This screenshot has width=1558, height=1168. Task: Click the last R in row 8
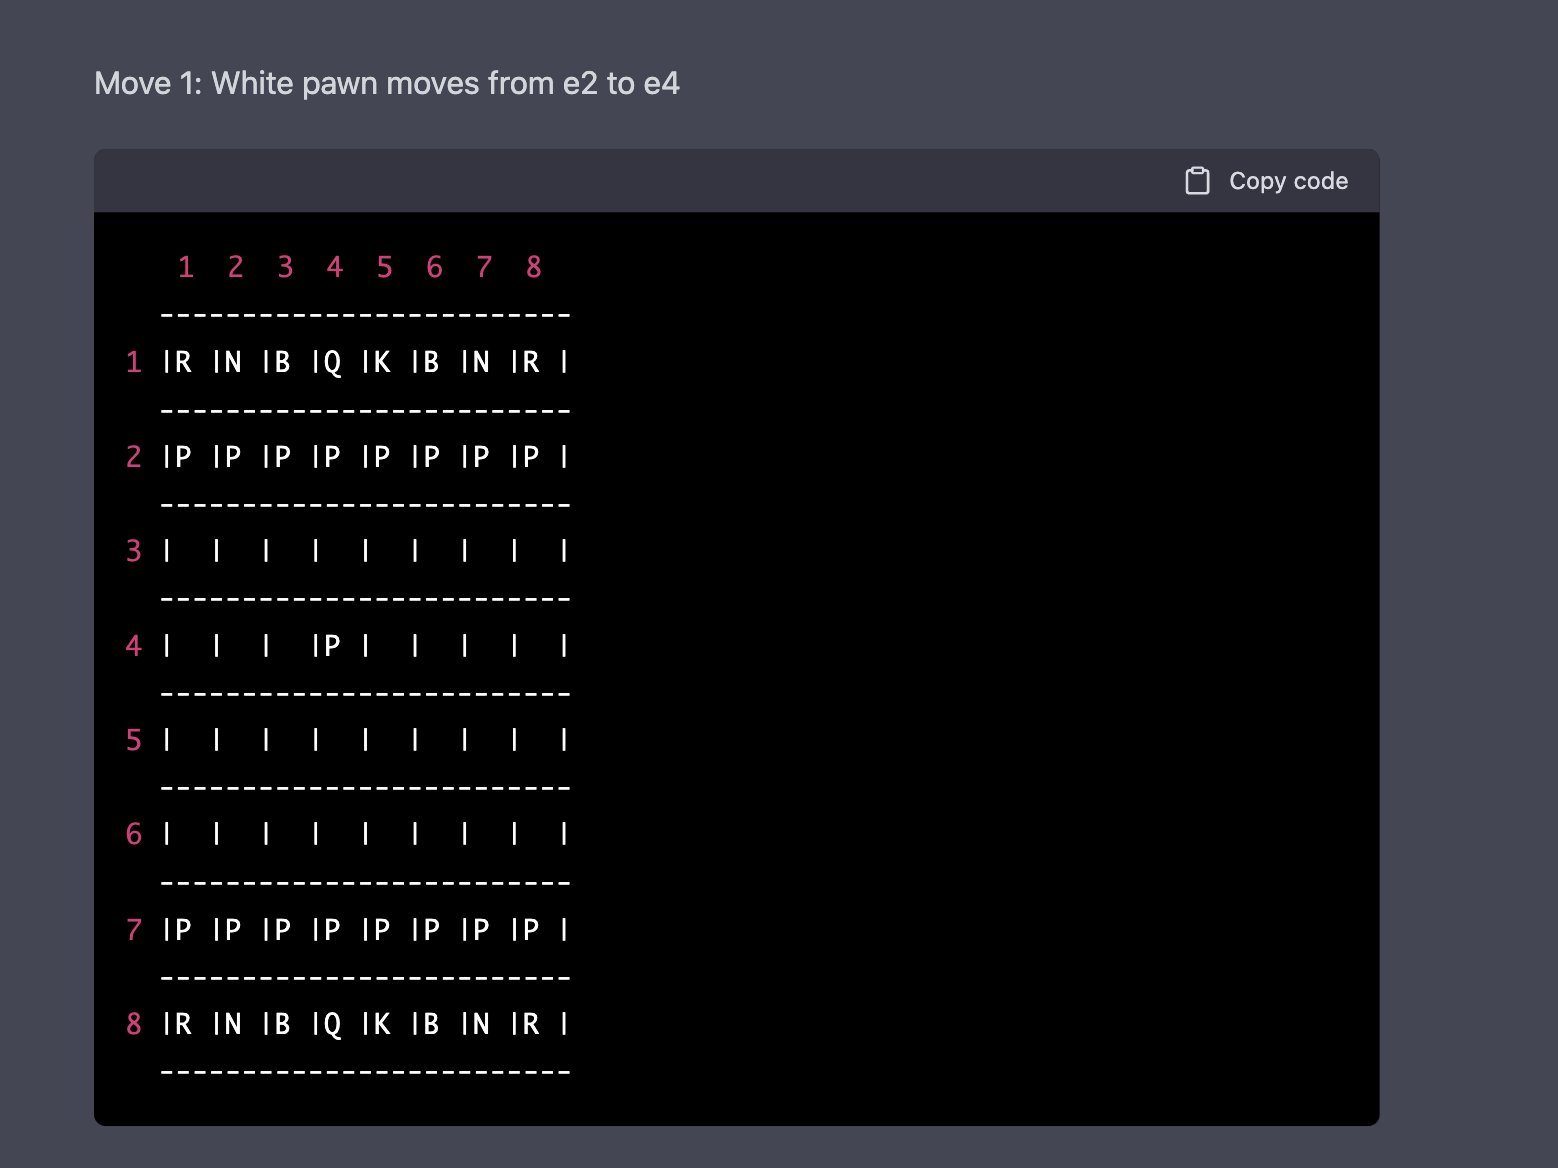click(531, 1024)
